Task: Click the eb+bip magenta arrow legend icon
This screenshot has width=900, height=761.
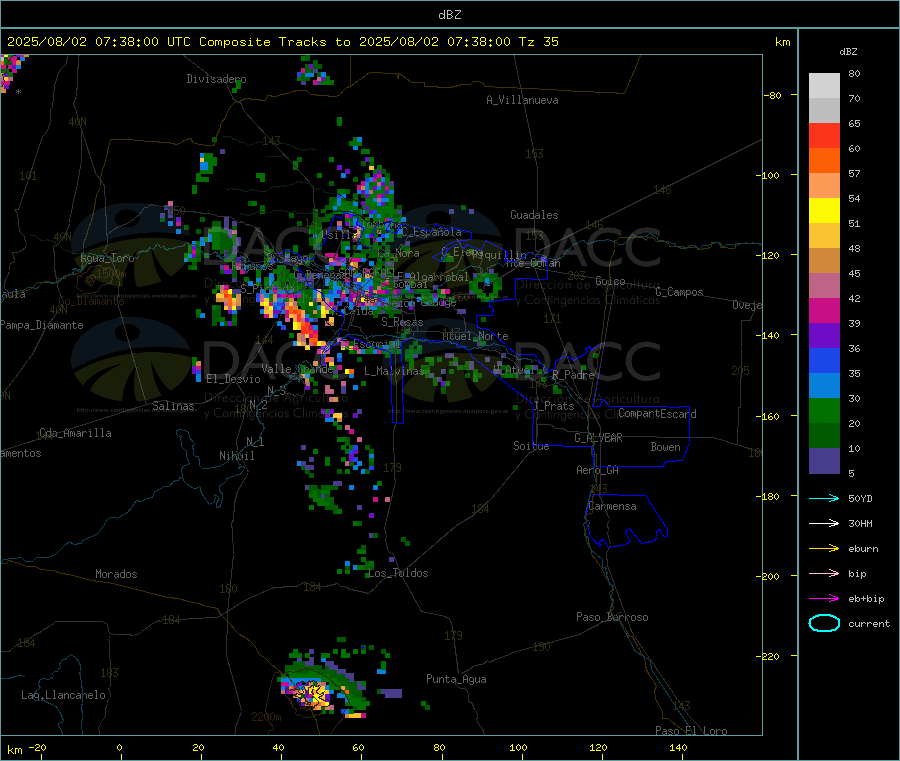Action: (x=824, y=598)
